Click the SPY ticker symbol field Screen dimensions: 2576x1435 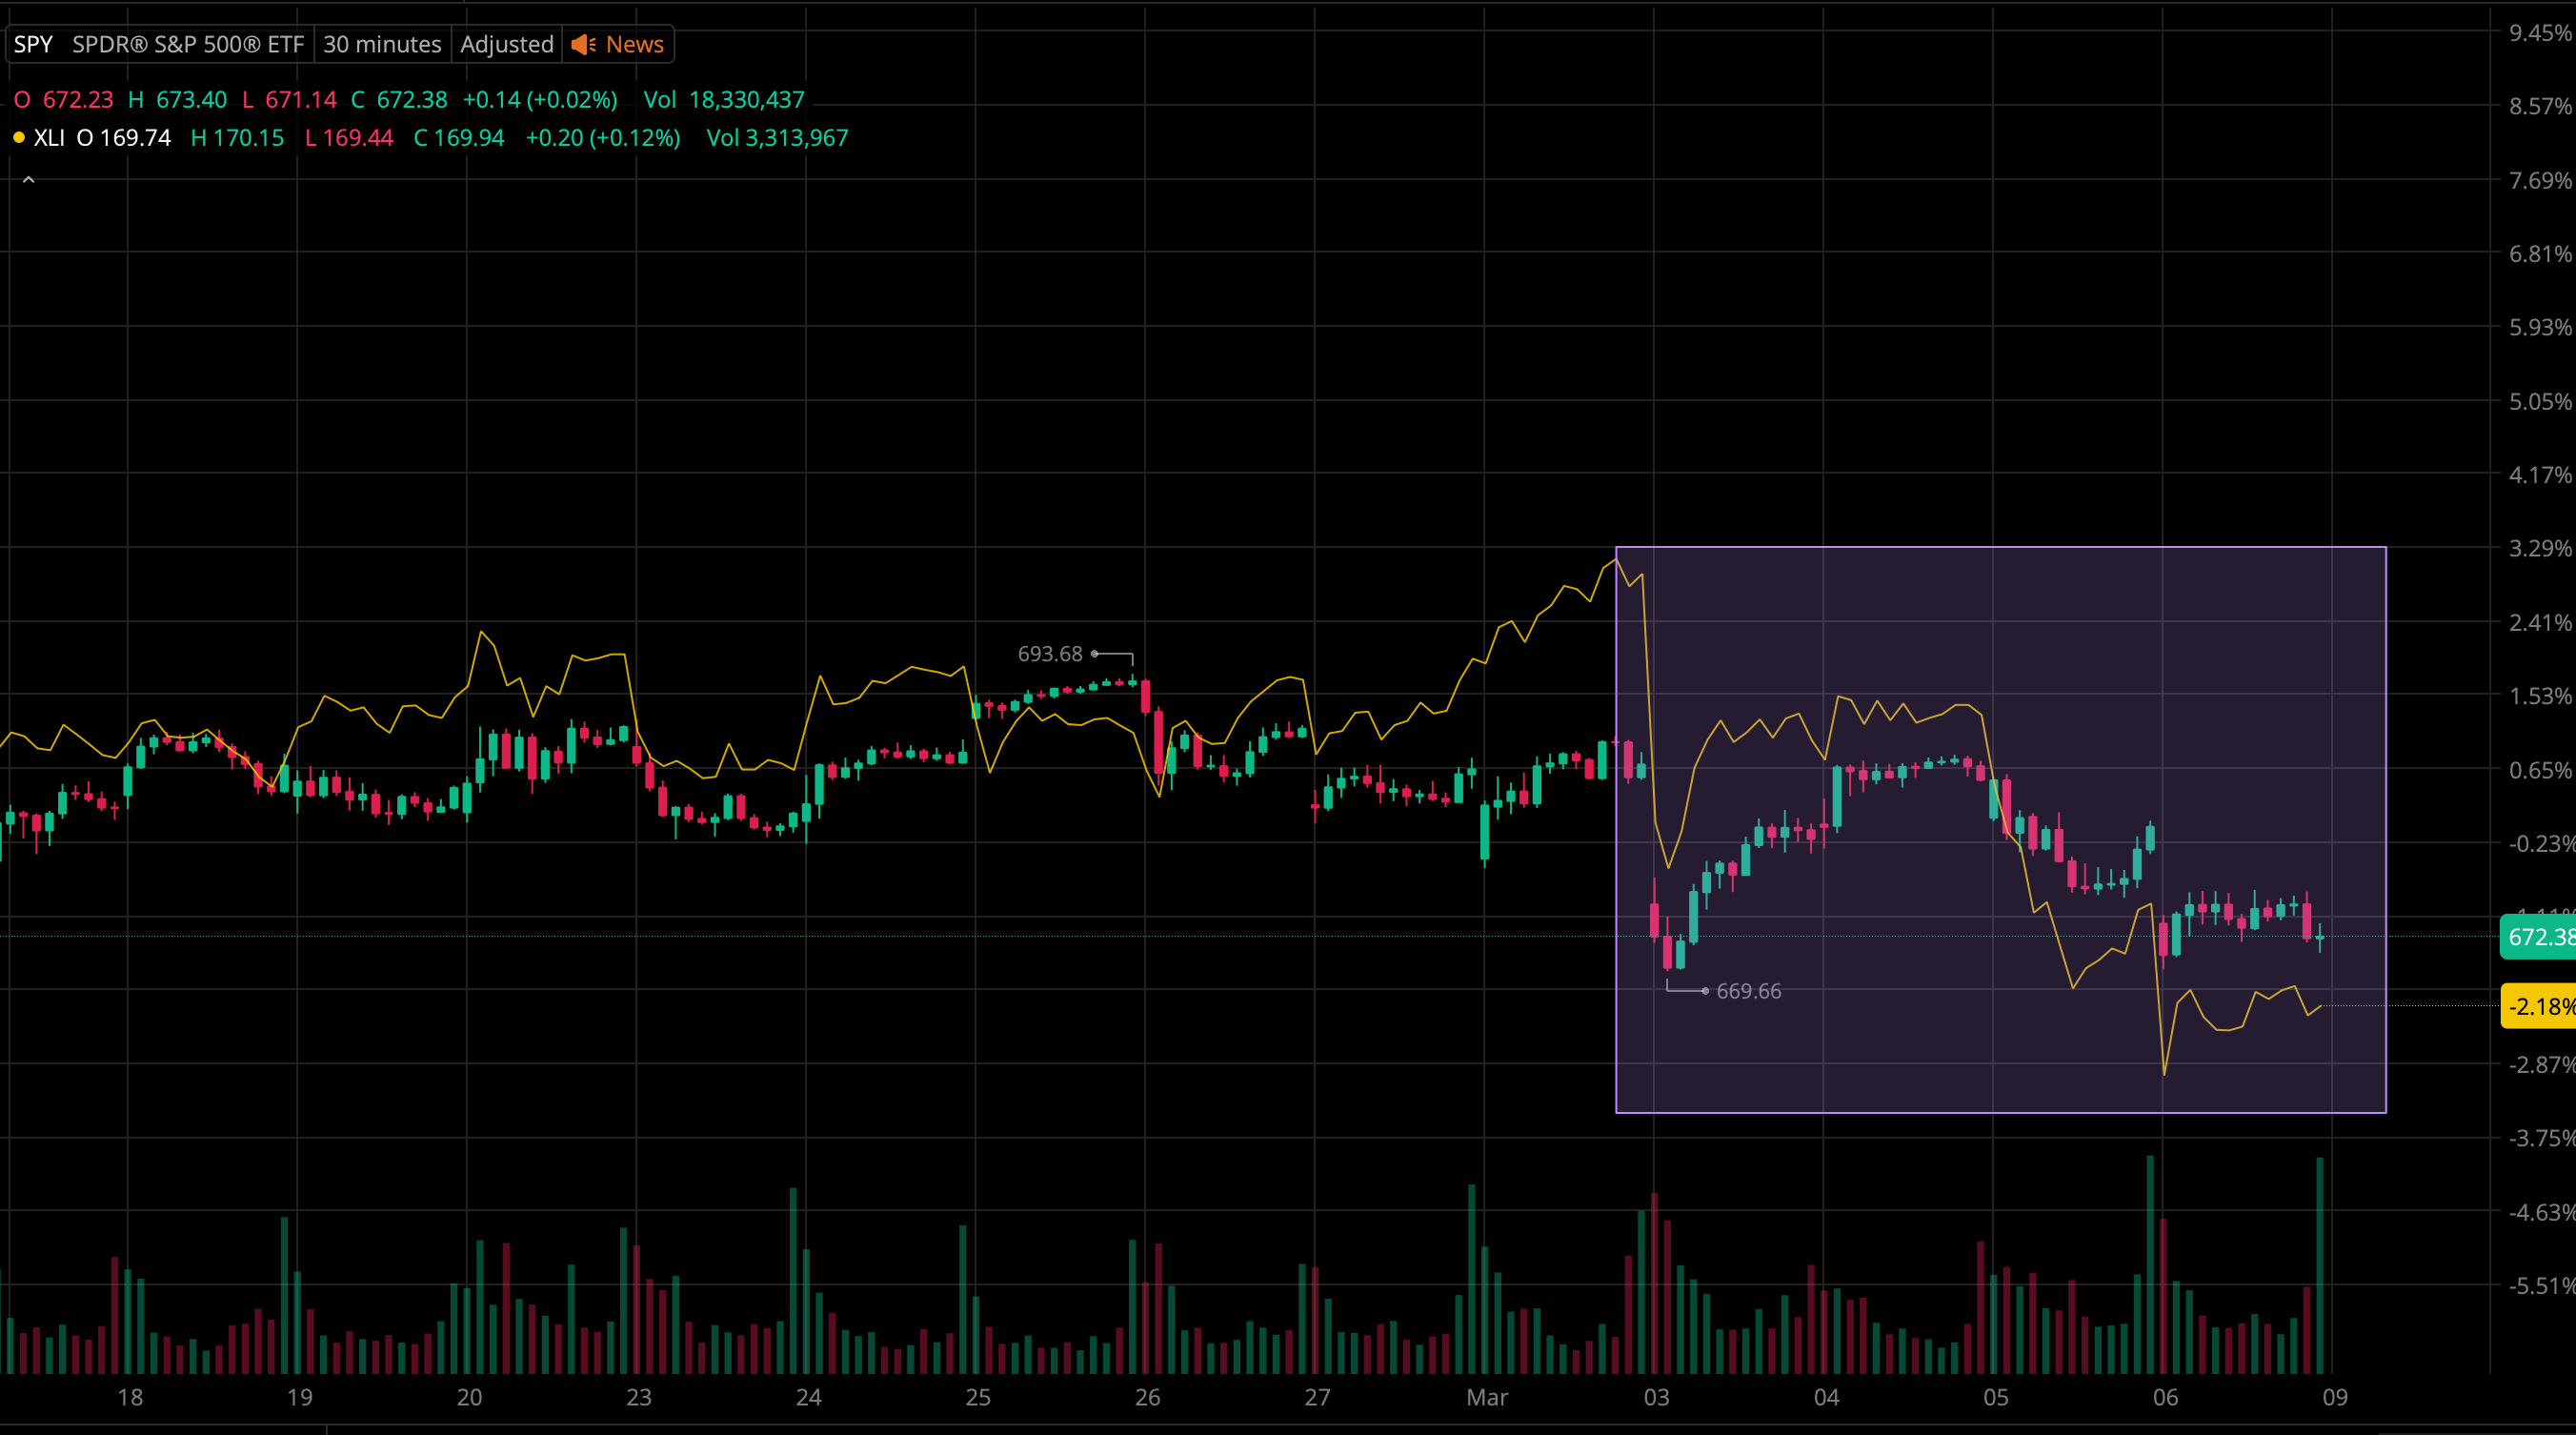(x=33, y=44)
